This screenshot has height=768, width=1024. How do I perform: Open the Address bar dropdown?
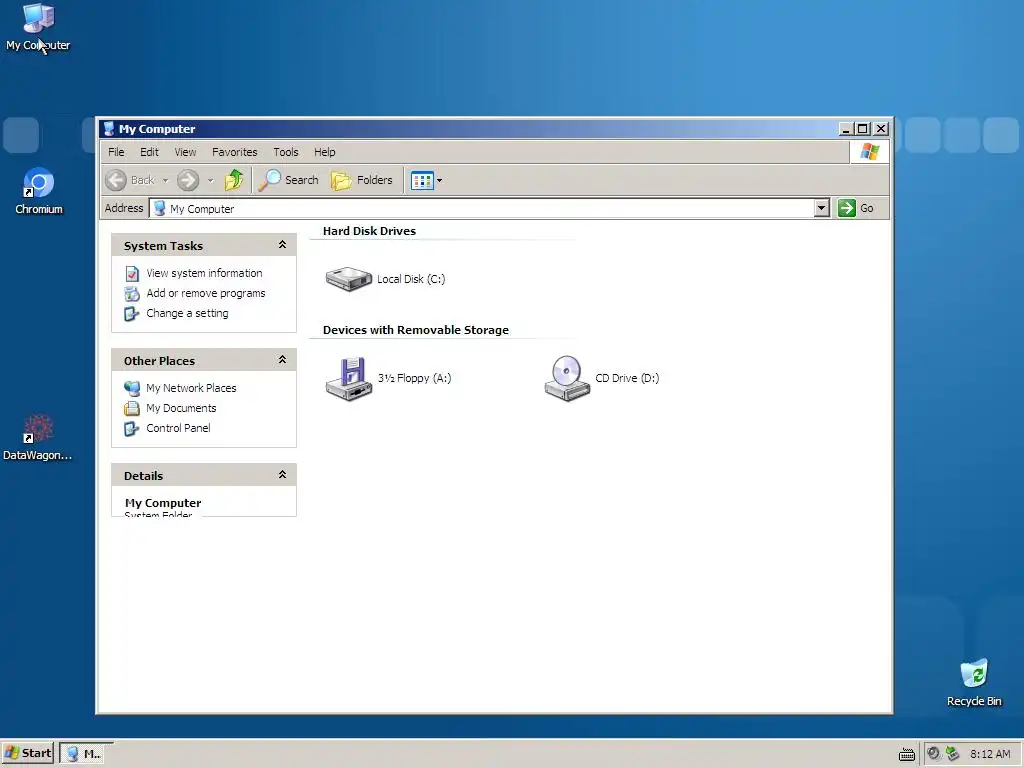click(822, 208)
